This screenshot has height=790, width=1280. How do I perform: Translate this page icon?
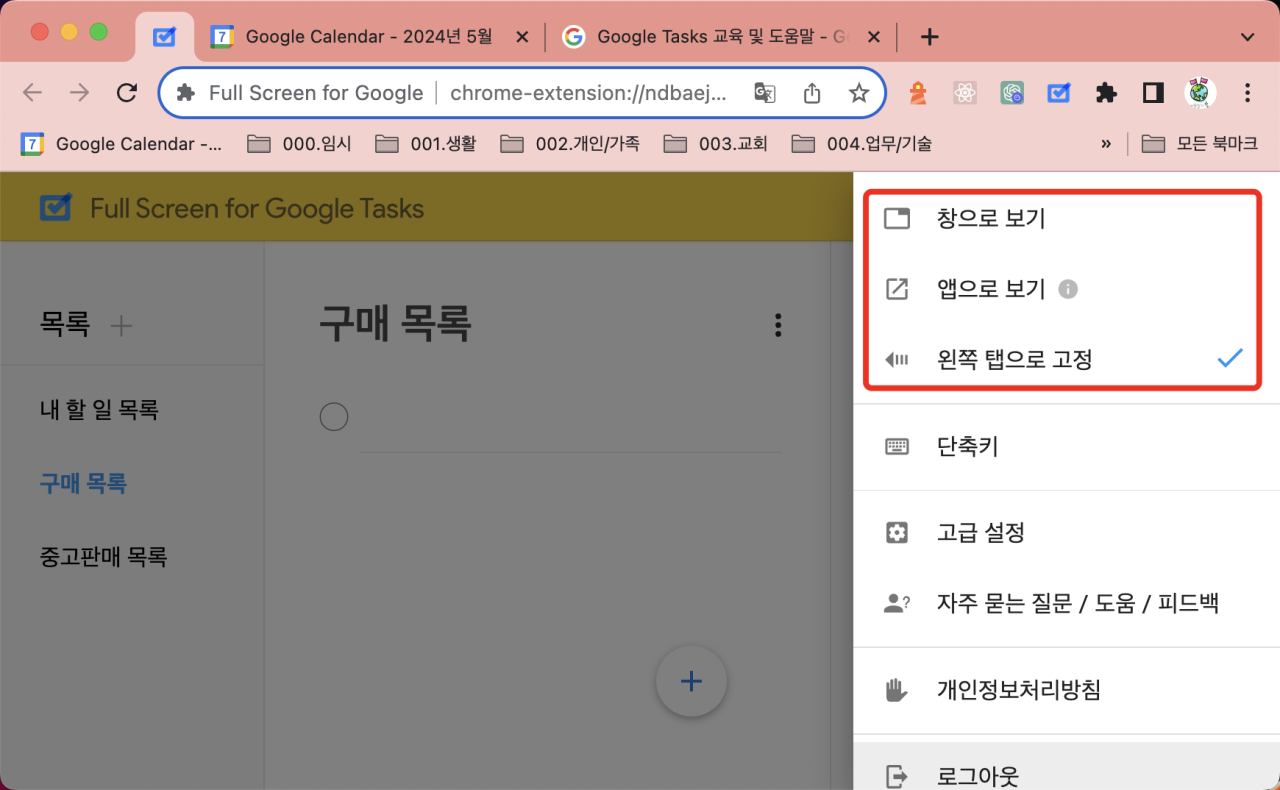765,93
